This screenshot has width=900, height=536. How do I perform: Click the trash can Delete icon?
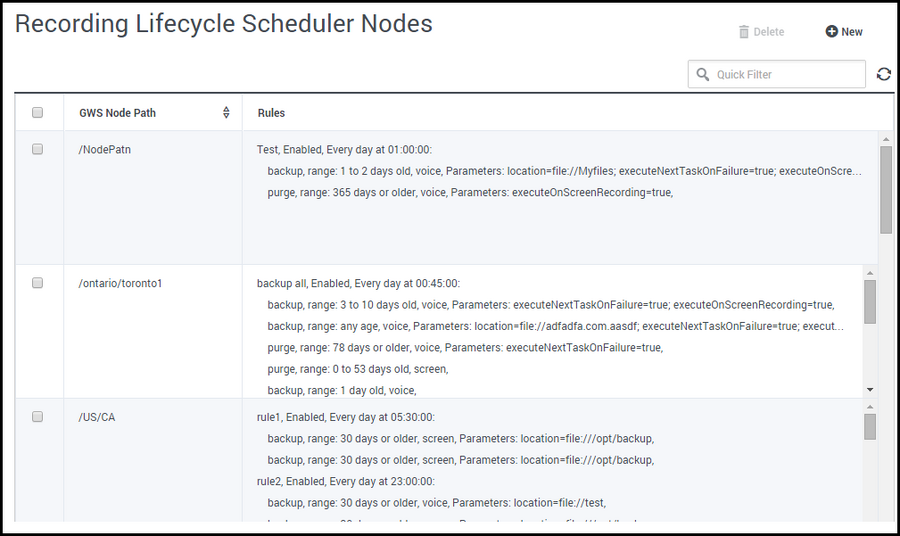pos(744,32)
